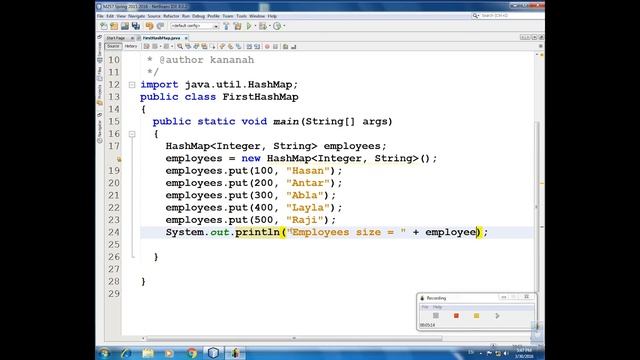Close the FirstHashMap.java tab
The image size is (640, 360).
coord(186,38)
